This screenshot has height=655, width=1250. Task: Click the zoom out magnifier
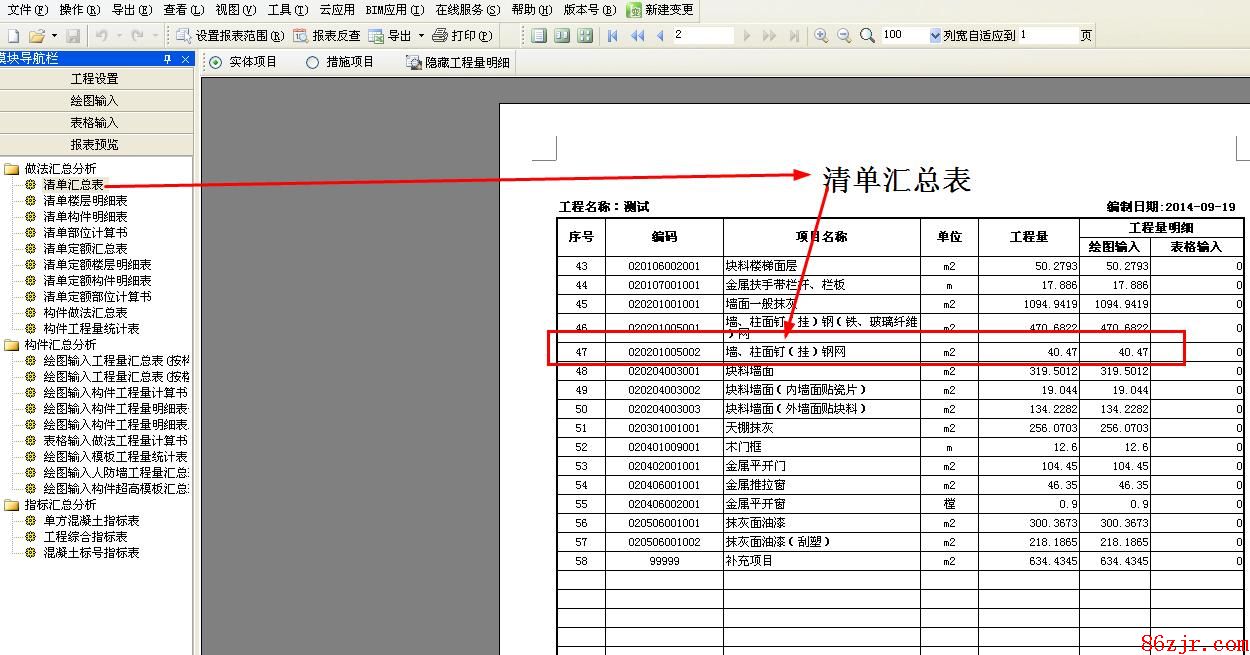pos(844,36)
